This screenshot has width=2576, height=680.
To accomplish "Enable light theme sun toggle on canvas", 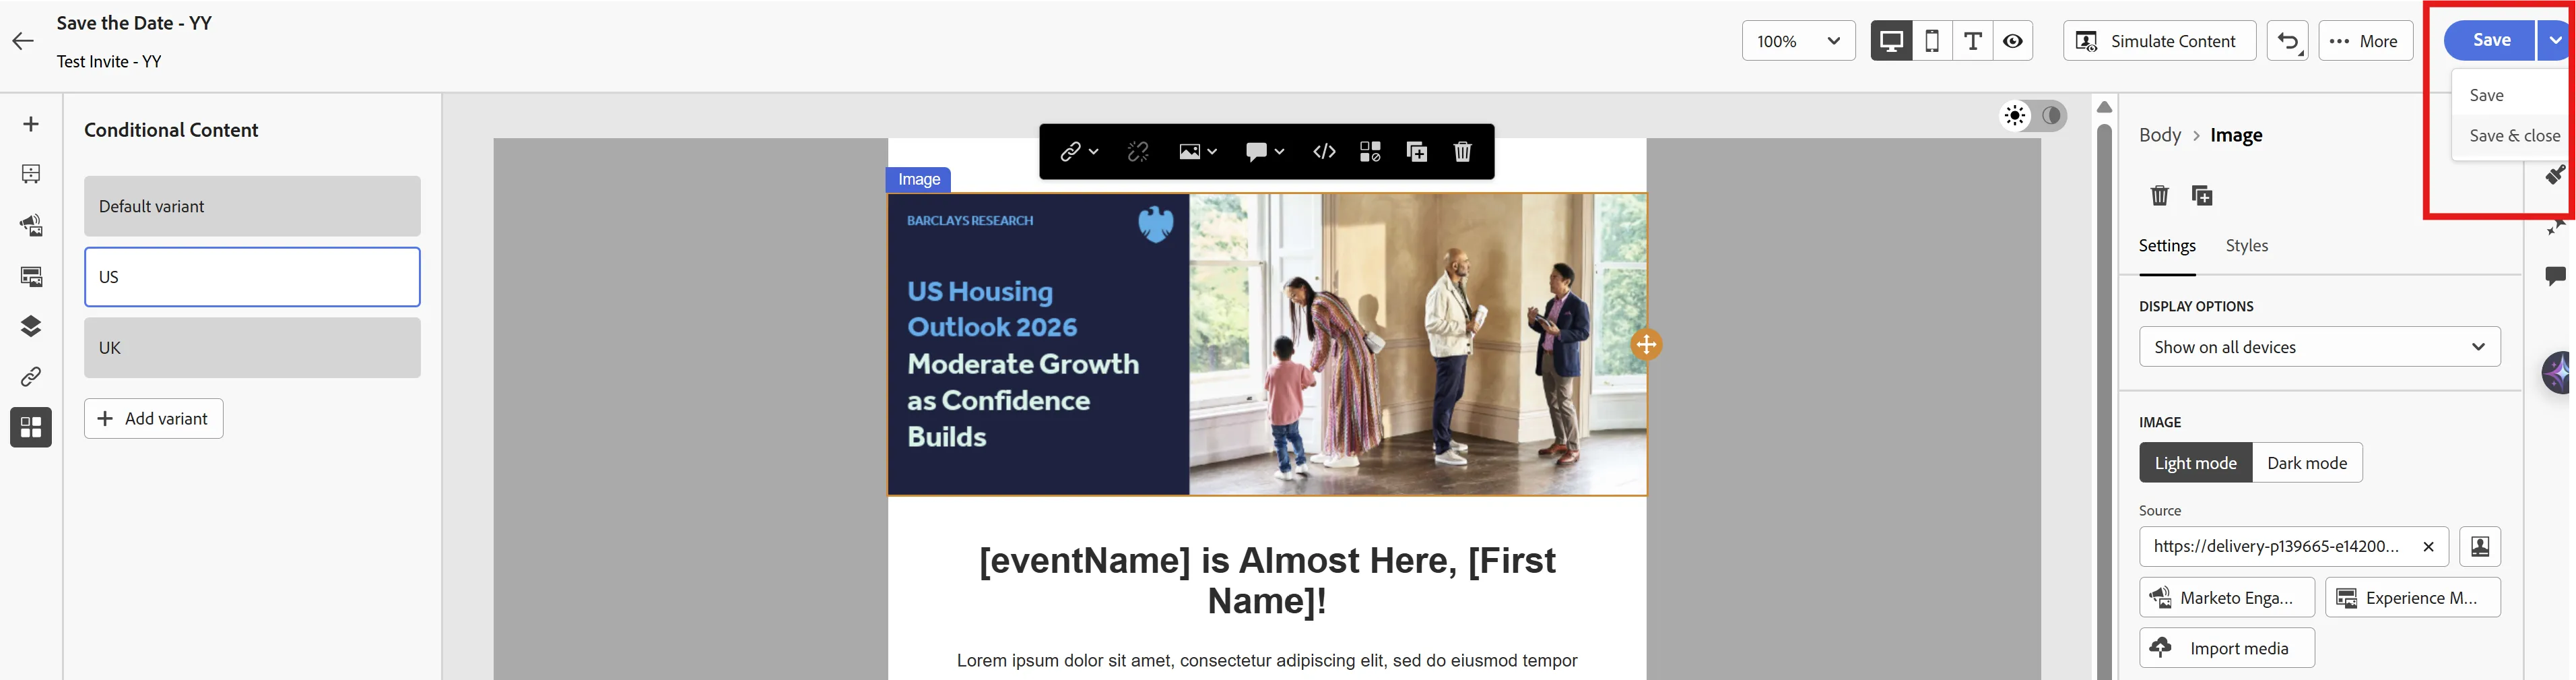I will point(2015,116).
